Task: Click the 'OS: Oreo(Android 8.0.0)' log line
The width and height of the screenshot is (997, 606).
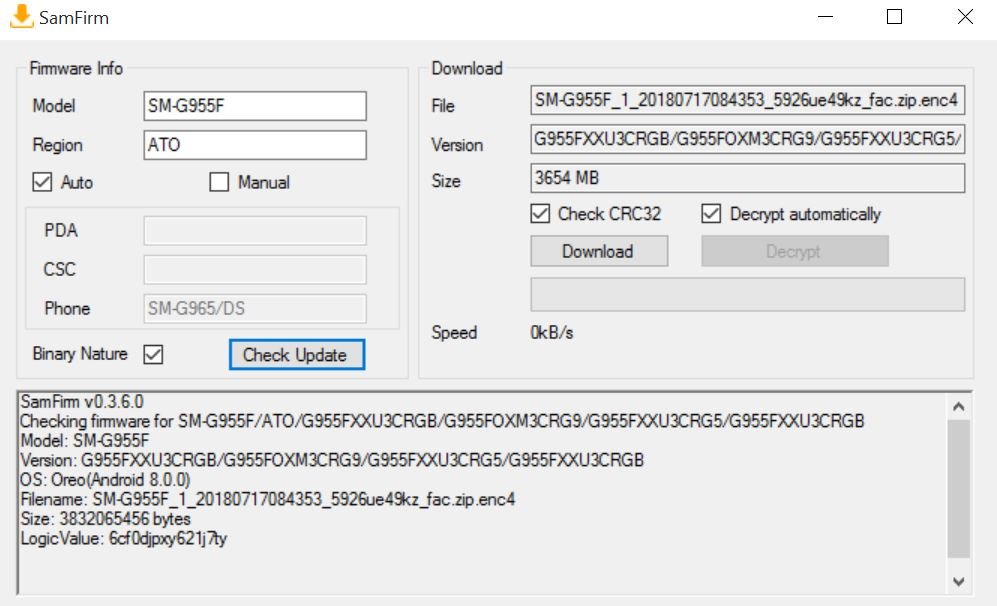Action: (106, 479)
